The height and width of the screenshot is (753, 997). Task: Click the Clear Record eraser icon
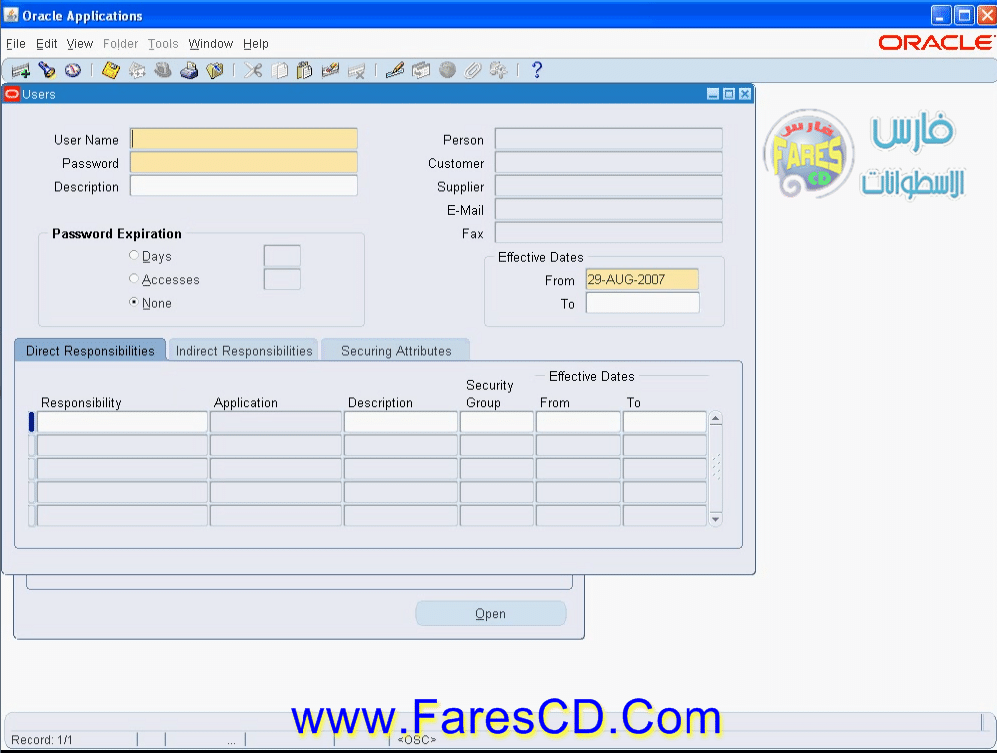(331, 70)
